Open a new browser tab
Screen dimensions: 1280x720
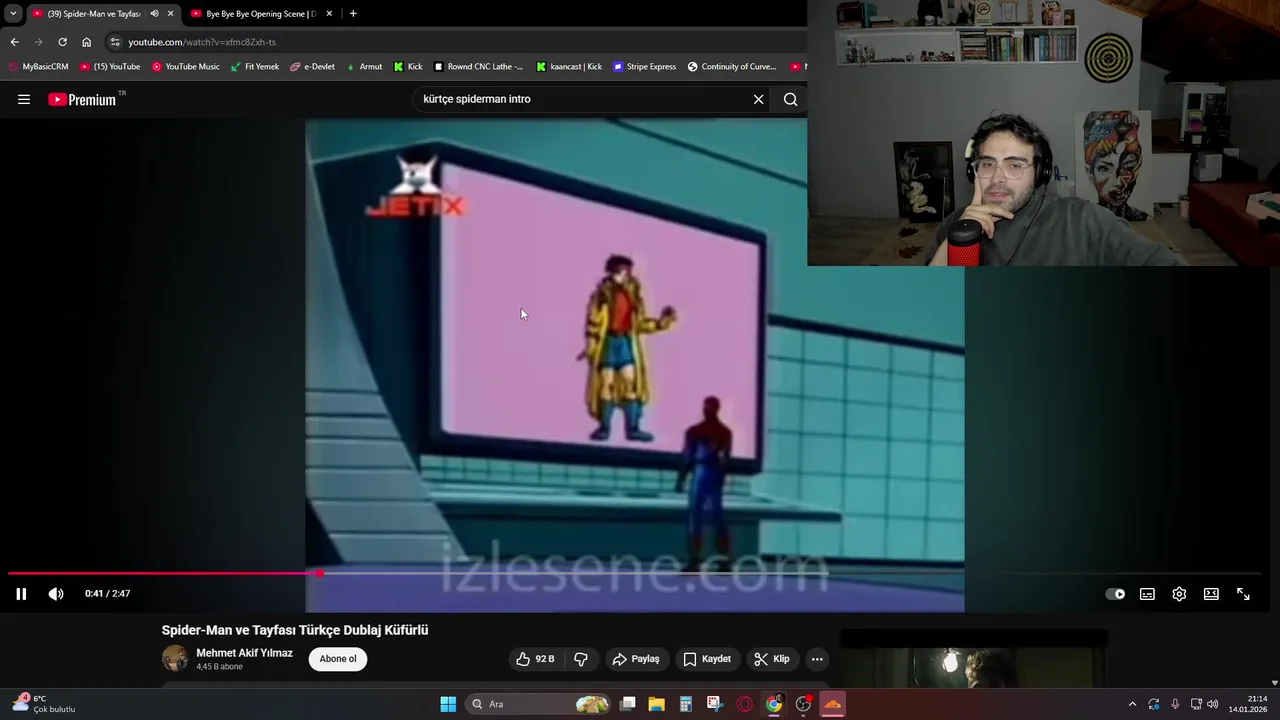353,14
